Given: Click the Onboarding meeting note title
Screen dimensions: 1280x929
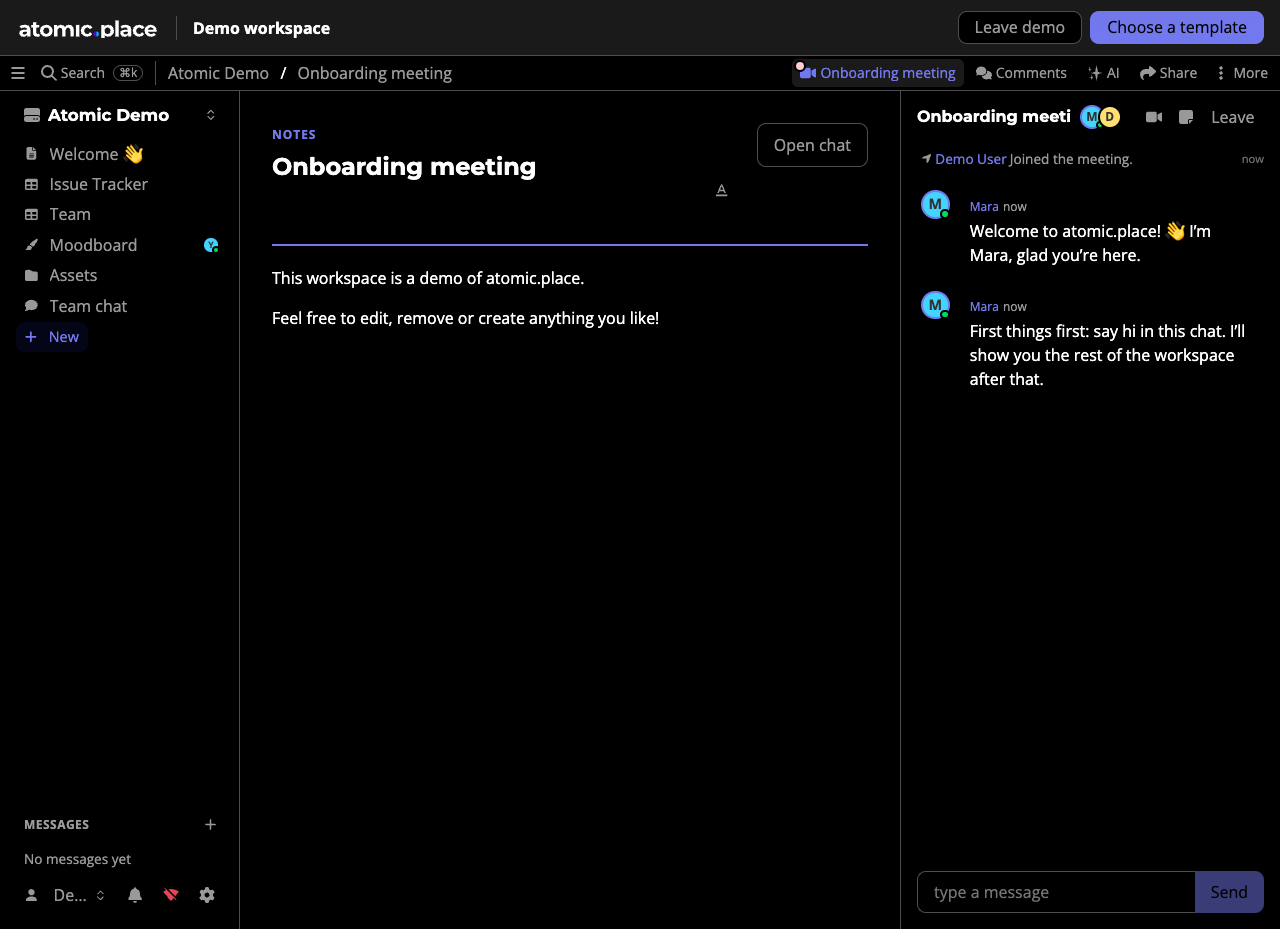Looking at the screenshot, I should coord(404,166).
